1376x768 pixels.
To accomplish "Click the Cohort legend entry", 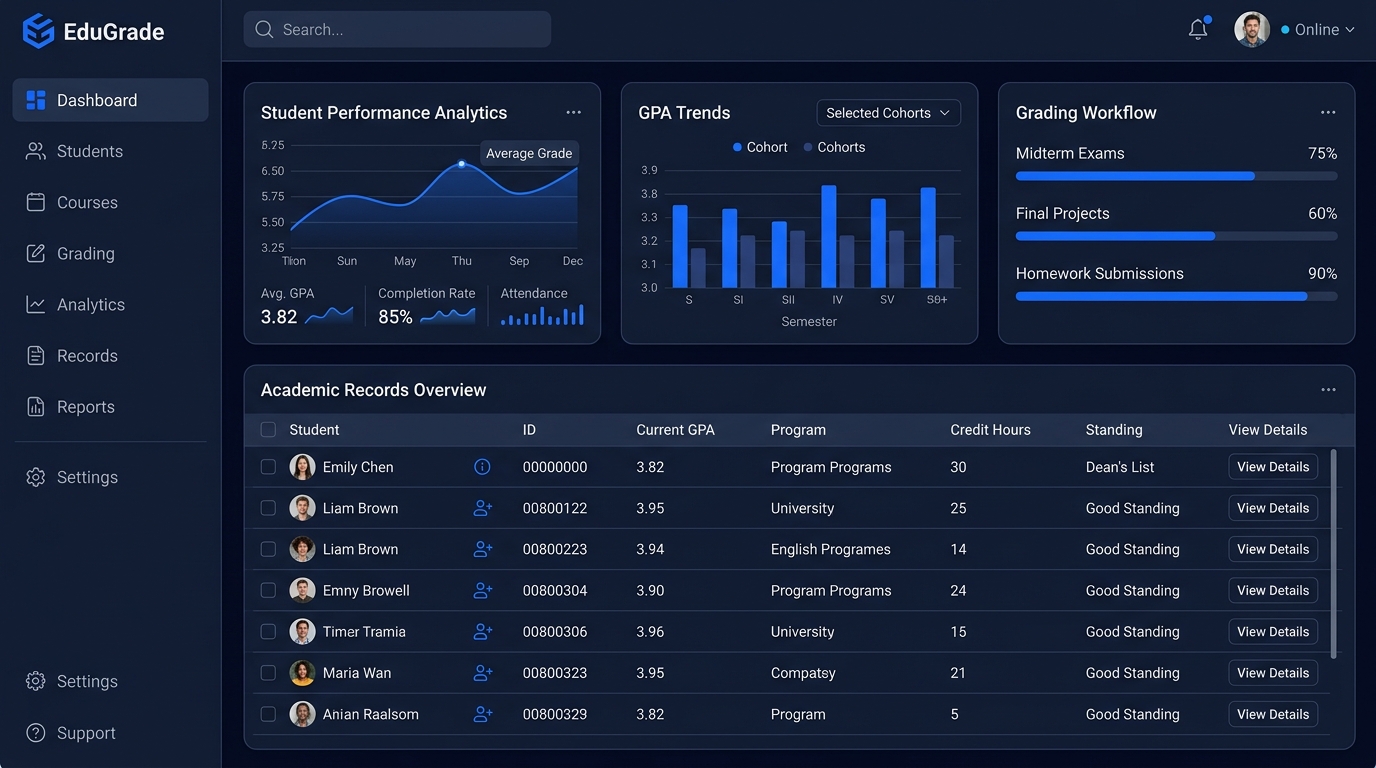I will (x=760, y=147).
